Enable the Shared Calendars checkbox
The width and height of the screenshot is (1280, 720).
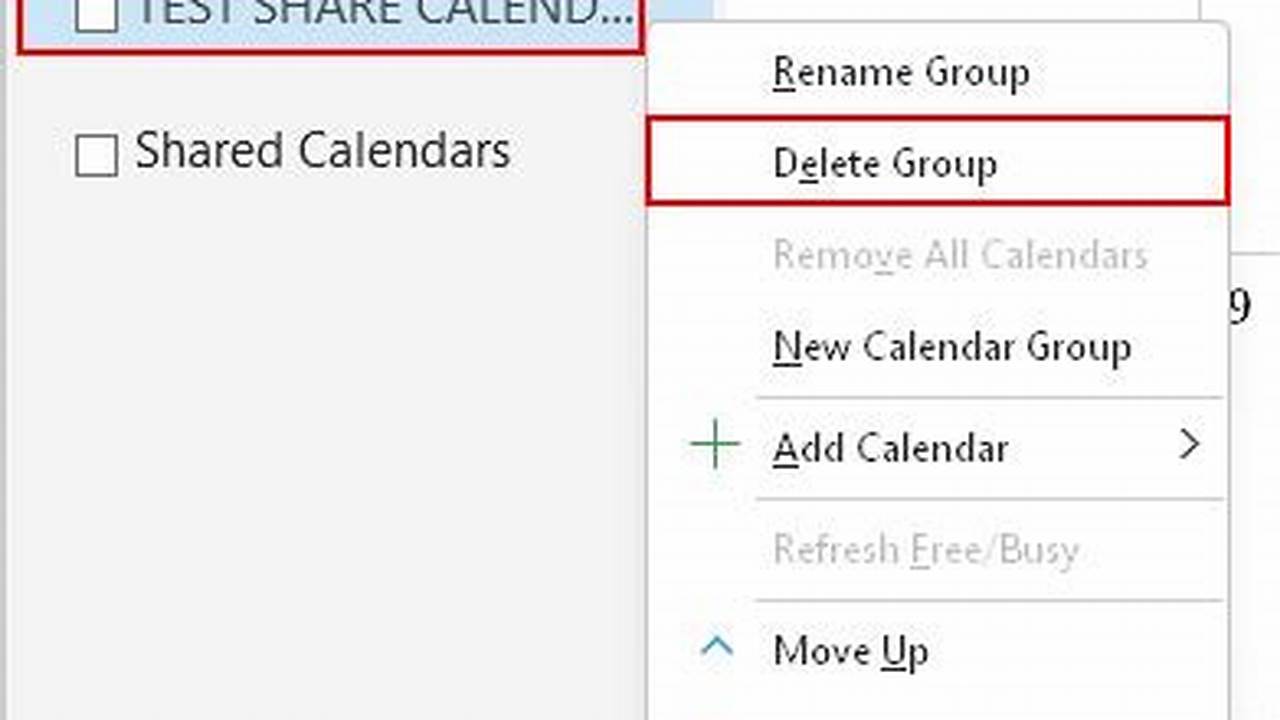point(95,151)
